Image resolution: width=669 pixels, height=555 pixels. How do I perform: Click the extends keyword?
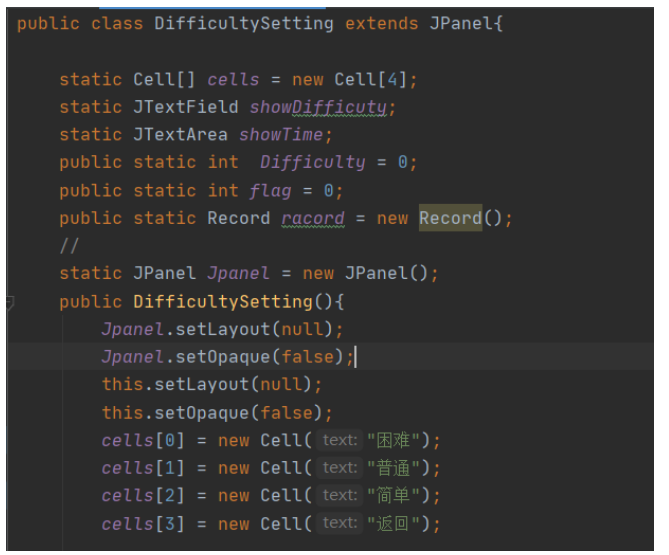381,23
